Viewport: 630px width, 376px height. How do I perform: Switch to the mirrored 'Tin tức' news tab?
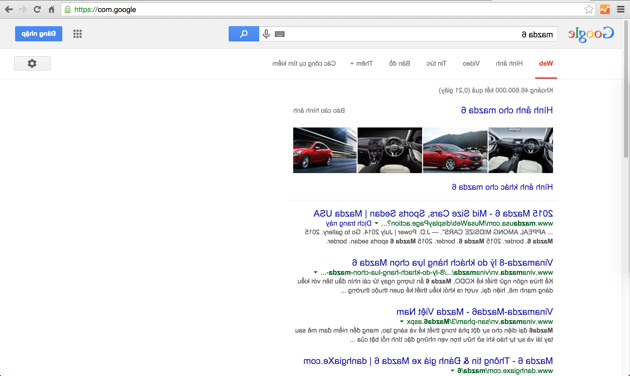click(436, 63)
